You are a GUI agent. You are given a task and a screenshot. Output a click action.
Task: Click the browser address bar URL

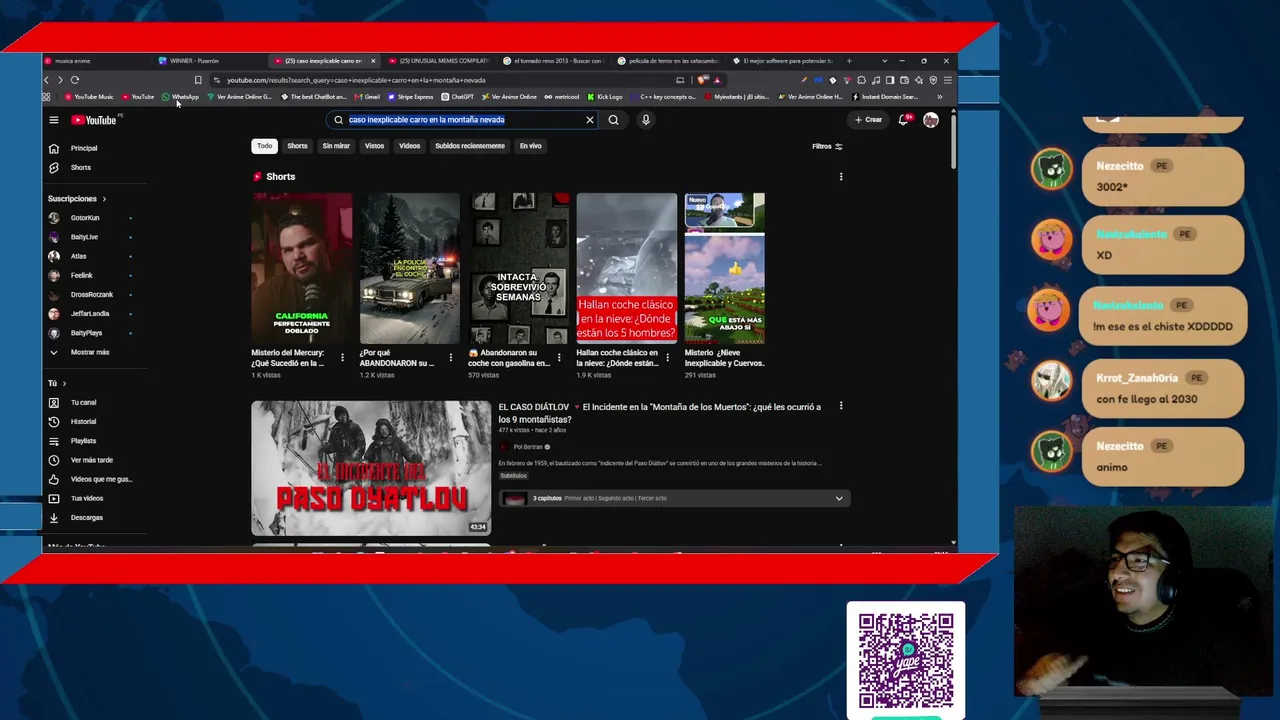pyautogui.click(x=356, y=80)
